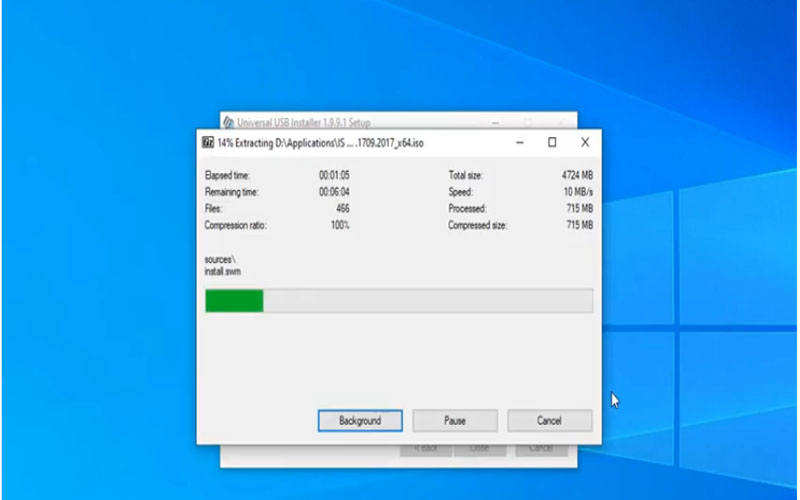Image resolution: width=800 pixels, height=500 pixels.
Task: Click the Processed label
Action: click(x=467, y=208)
